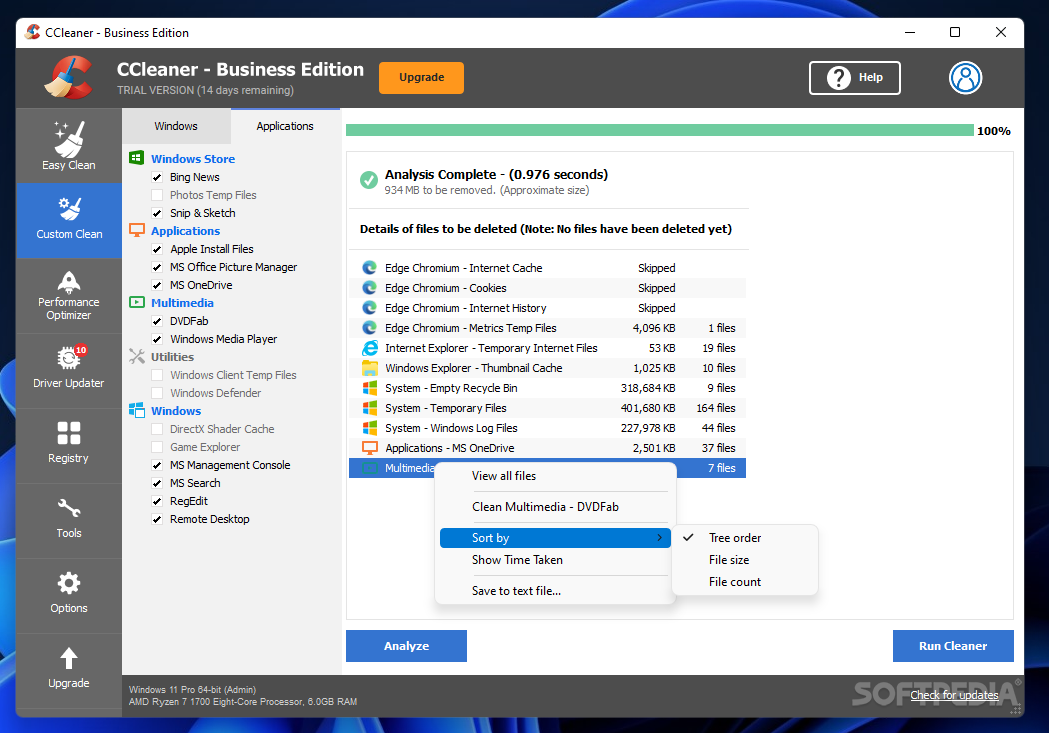
Task: Switch to the Applications tab
Action: (285, 126)
